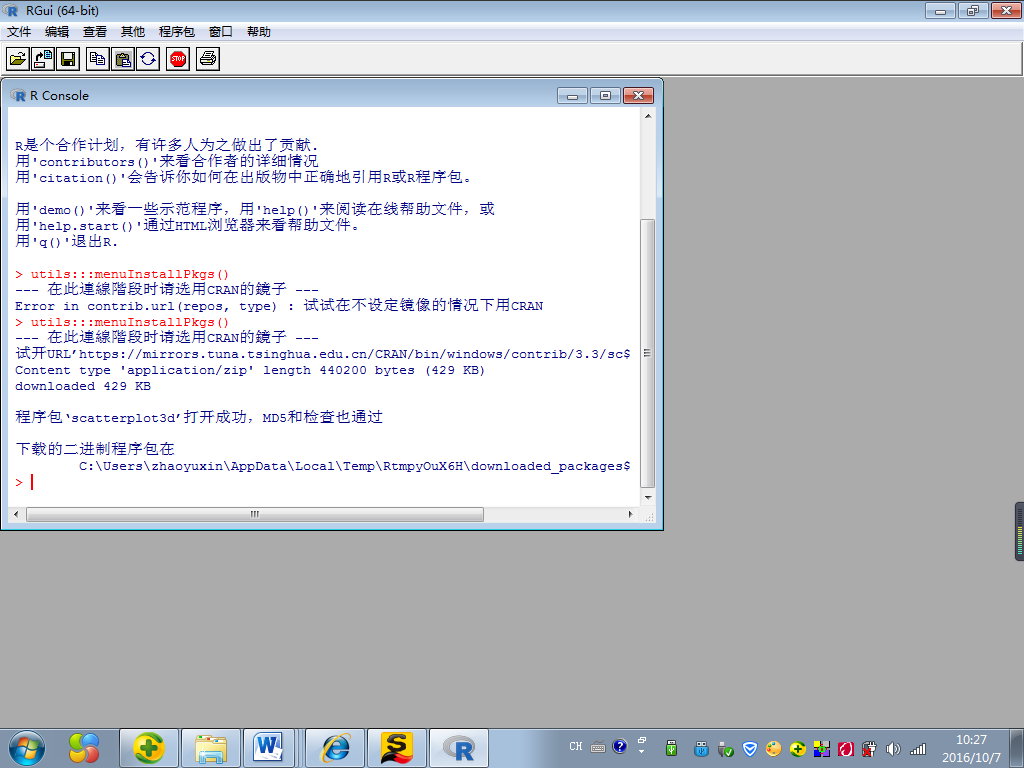
Task: Click the console horizontal scrollbar thumb
Action: (255, 515)
